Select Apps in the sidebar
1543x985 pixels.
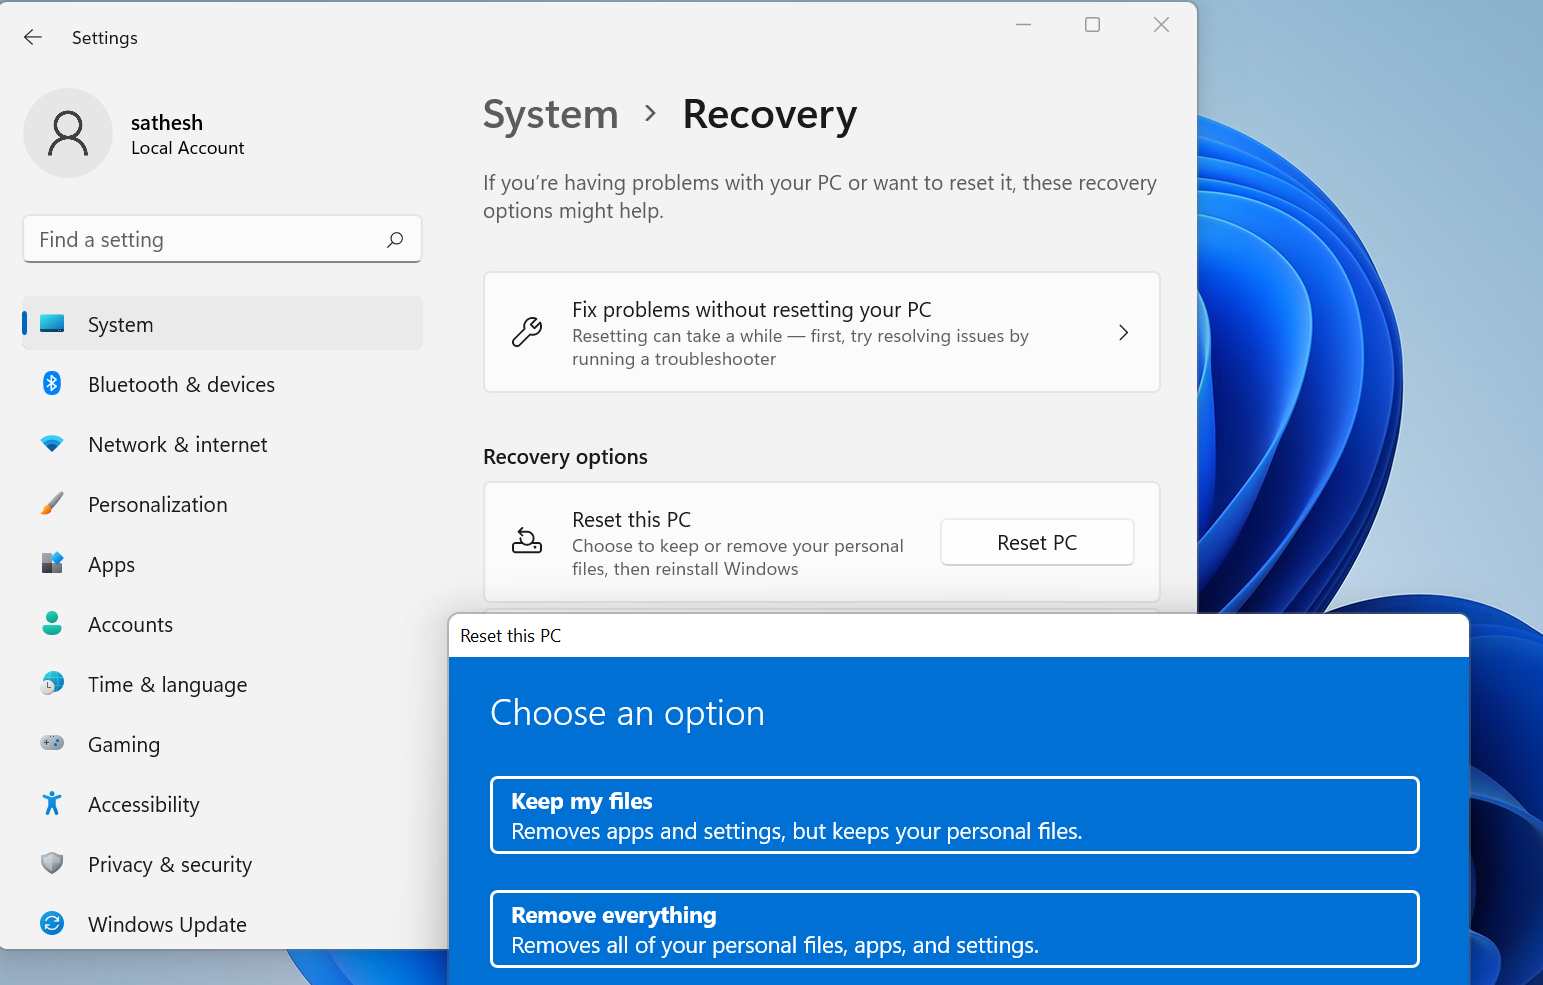[x=222, y=564]
